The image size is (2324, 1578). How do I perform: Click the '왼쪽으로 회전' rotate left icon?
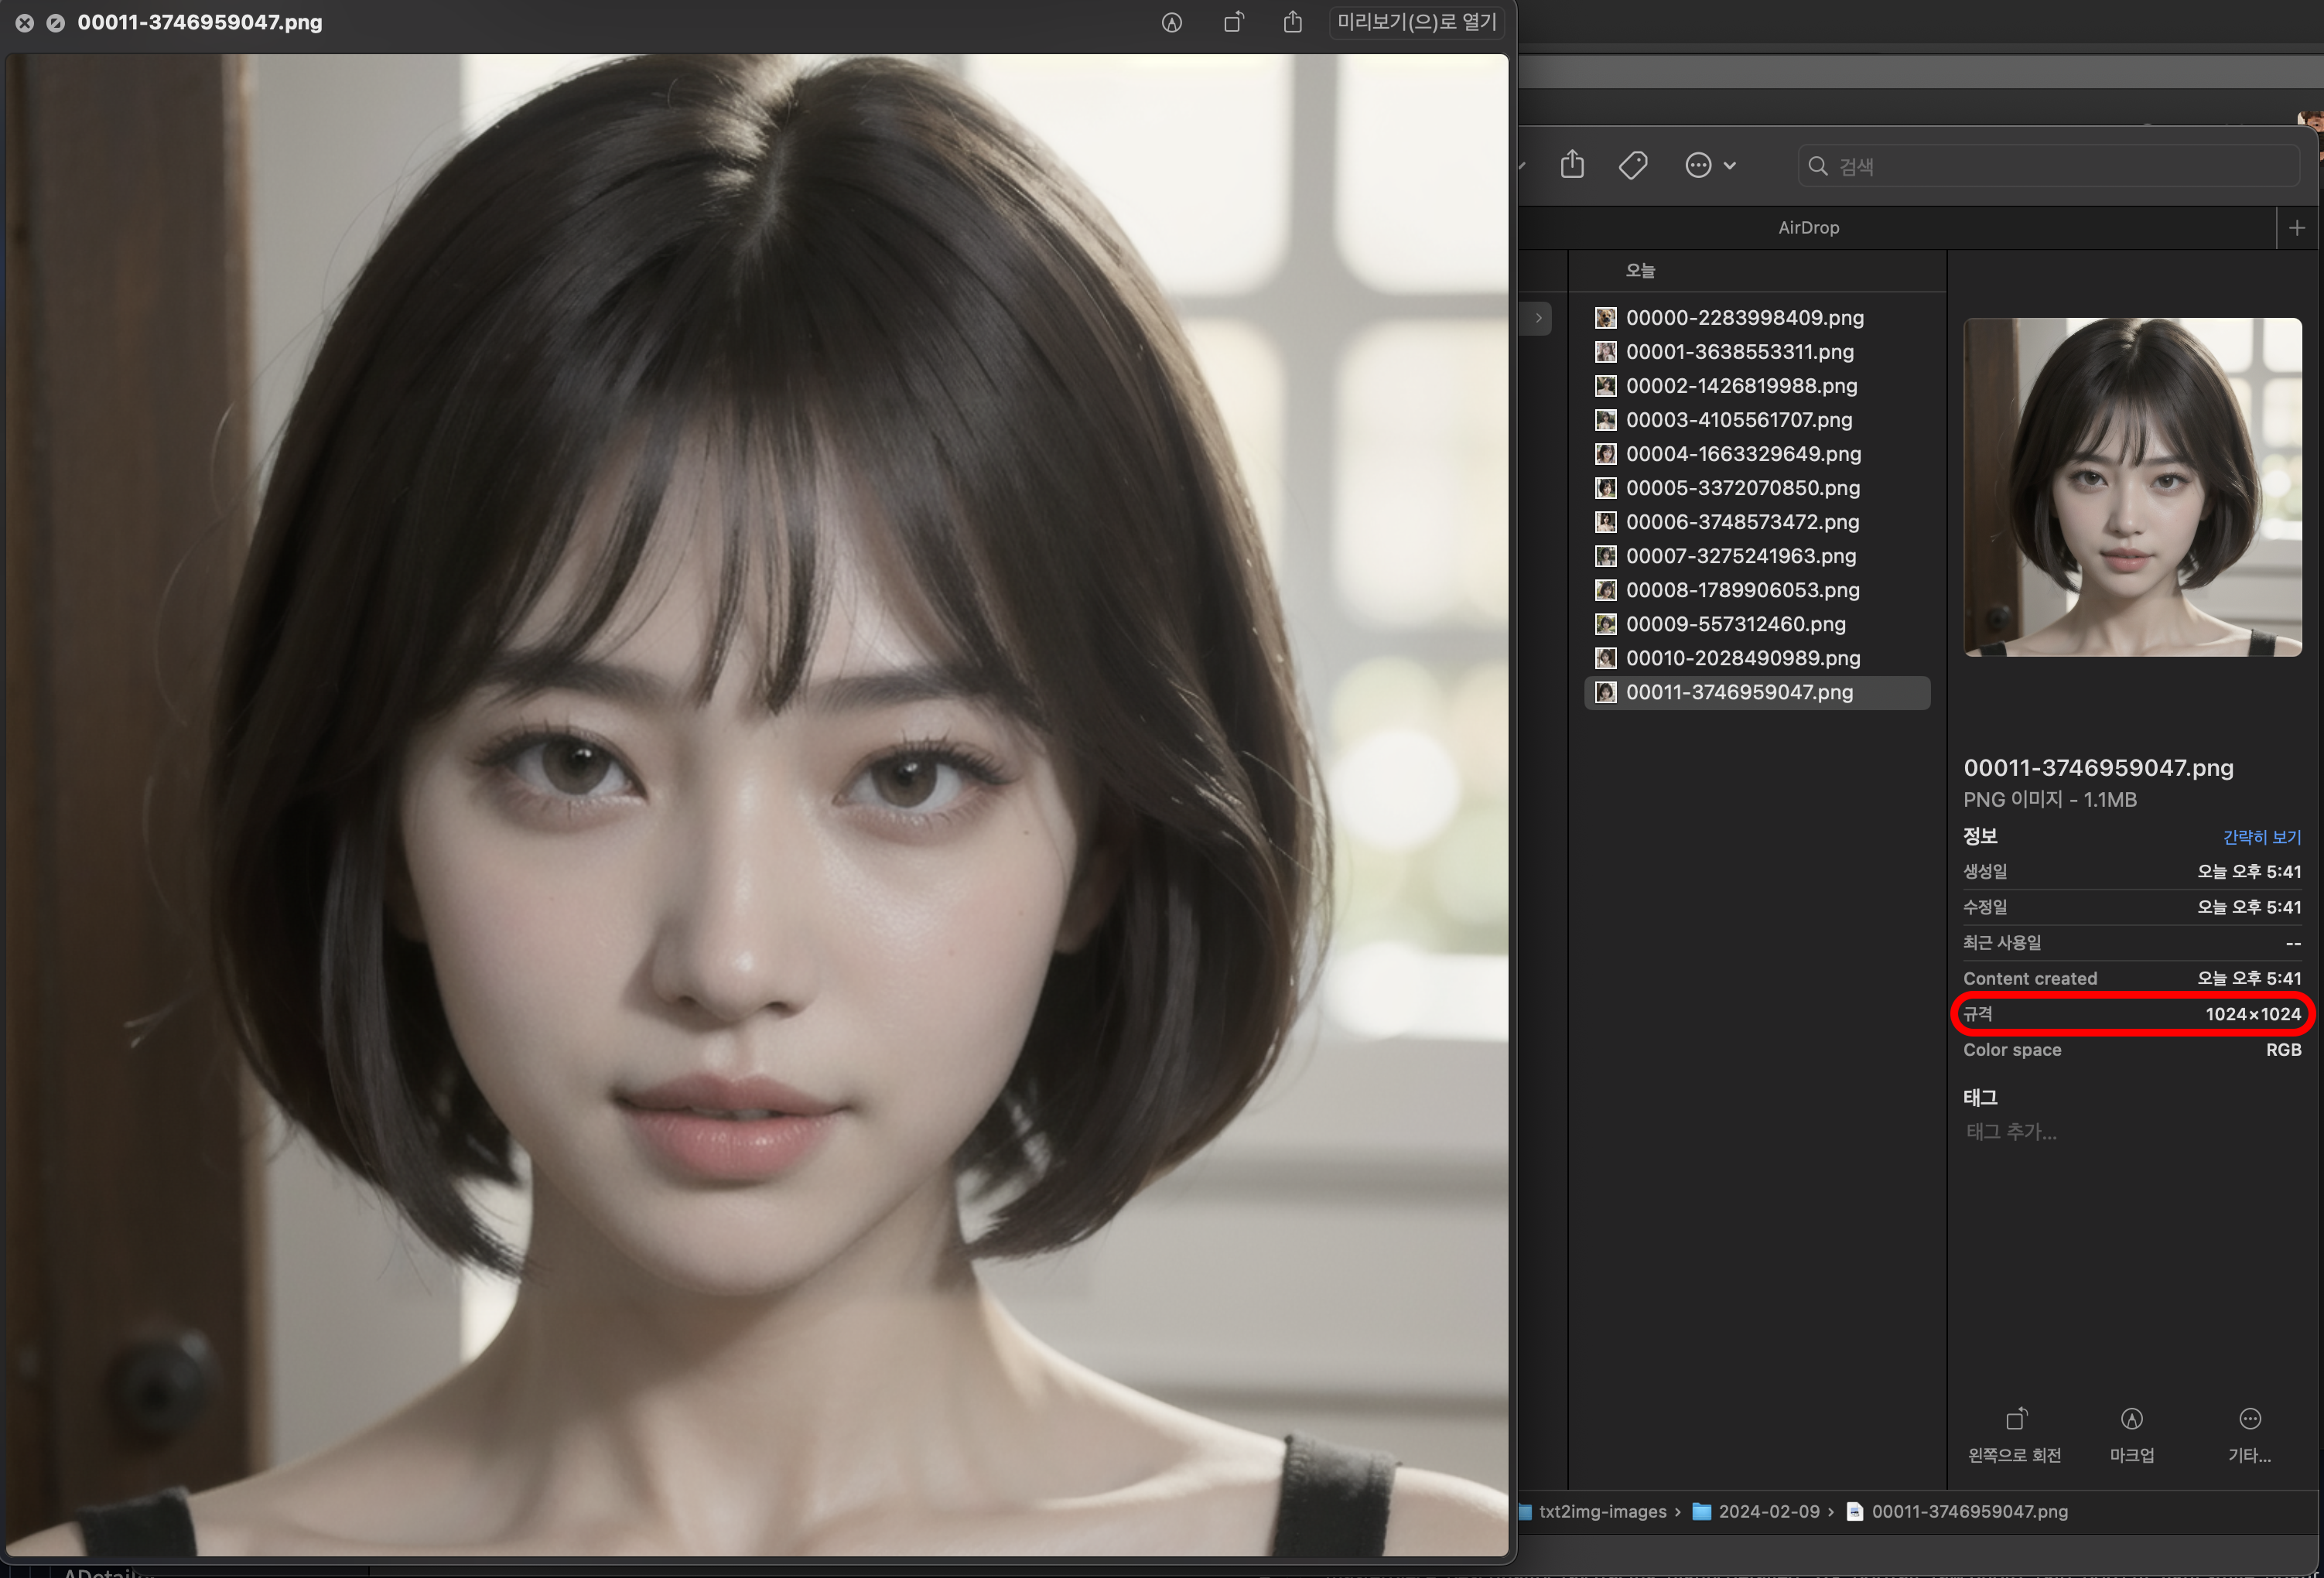2015,1420
